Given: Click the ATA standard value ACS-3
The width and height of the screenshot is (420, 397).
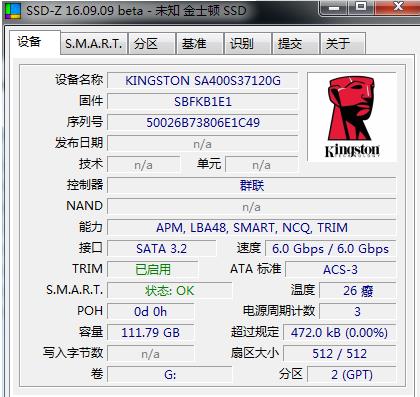Looking at the screenshot, I should pyautogui.click(x=341, y=270).
